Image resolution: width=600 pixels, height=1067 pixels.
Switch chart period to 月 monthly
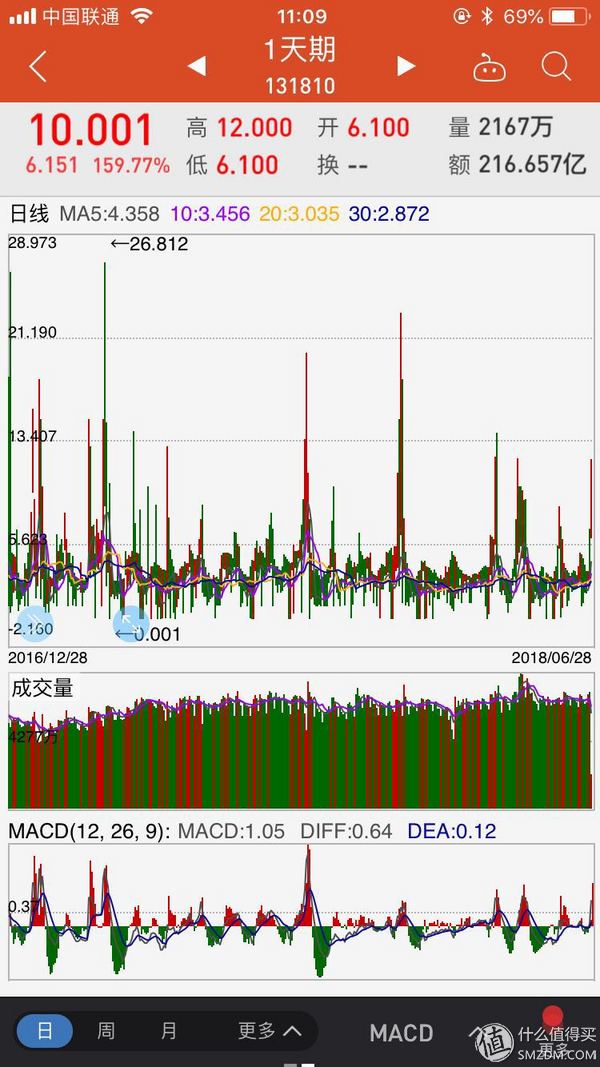pyautogui.click(x=168, y=1031)
